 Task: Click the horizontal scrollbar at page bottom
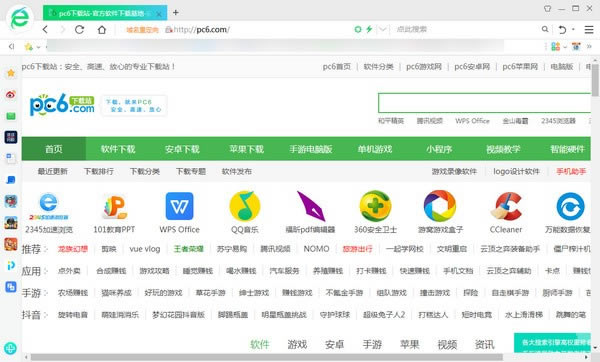point(267,357)
